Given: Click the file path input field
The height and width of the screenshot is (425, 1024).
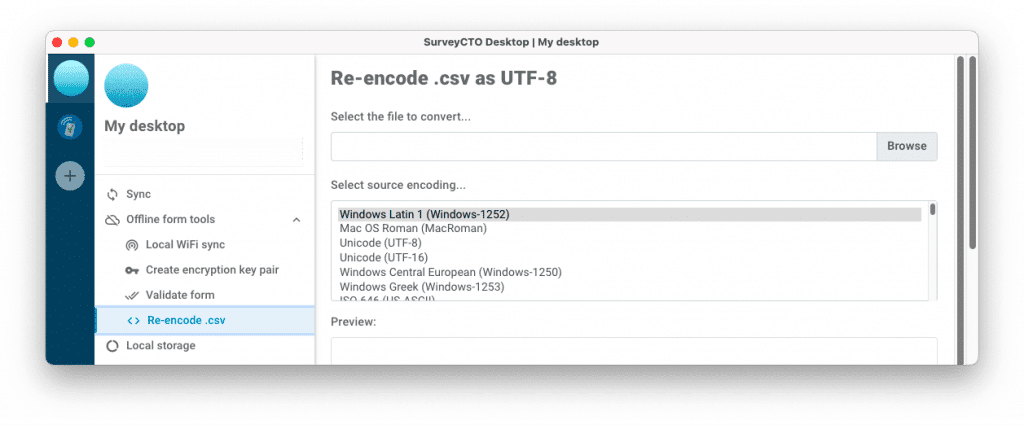Looking at the screenshot, I should tap(603, 146).
